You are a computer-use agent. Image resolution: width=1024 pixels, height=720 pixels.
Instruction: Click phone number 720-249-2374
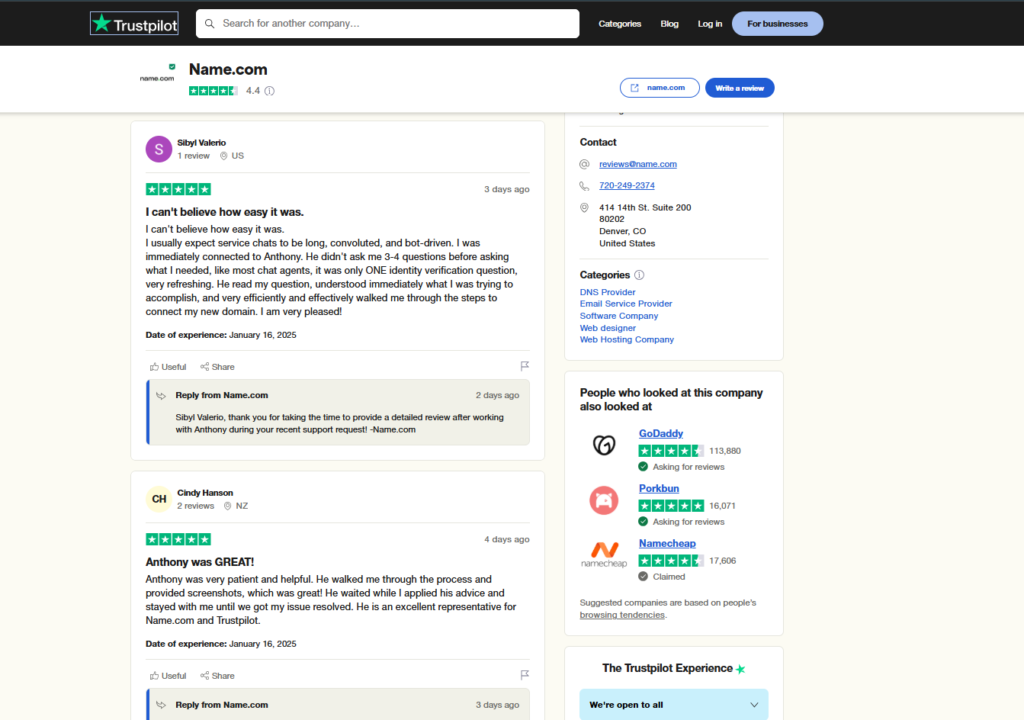(x=627, y=186)
